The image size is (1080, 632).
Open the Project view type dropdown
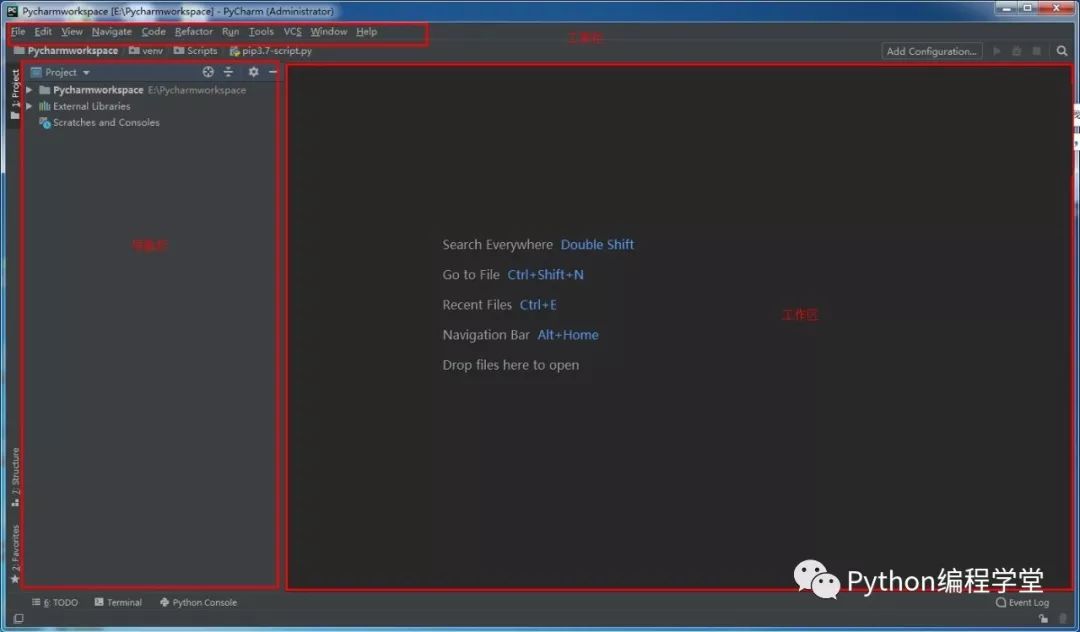tap(67, 72)
